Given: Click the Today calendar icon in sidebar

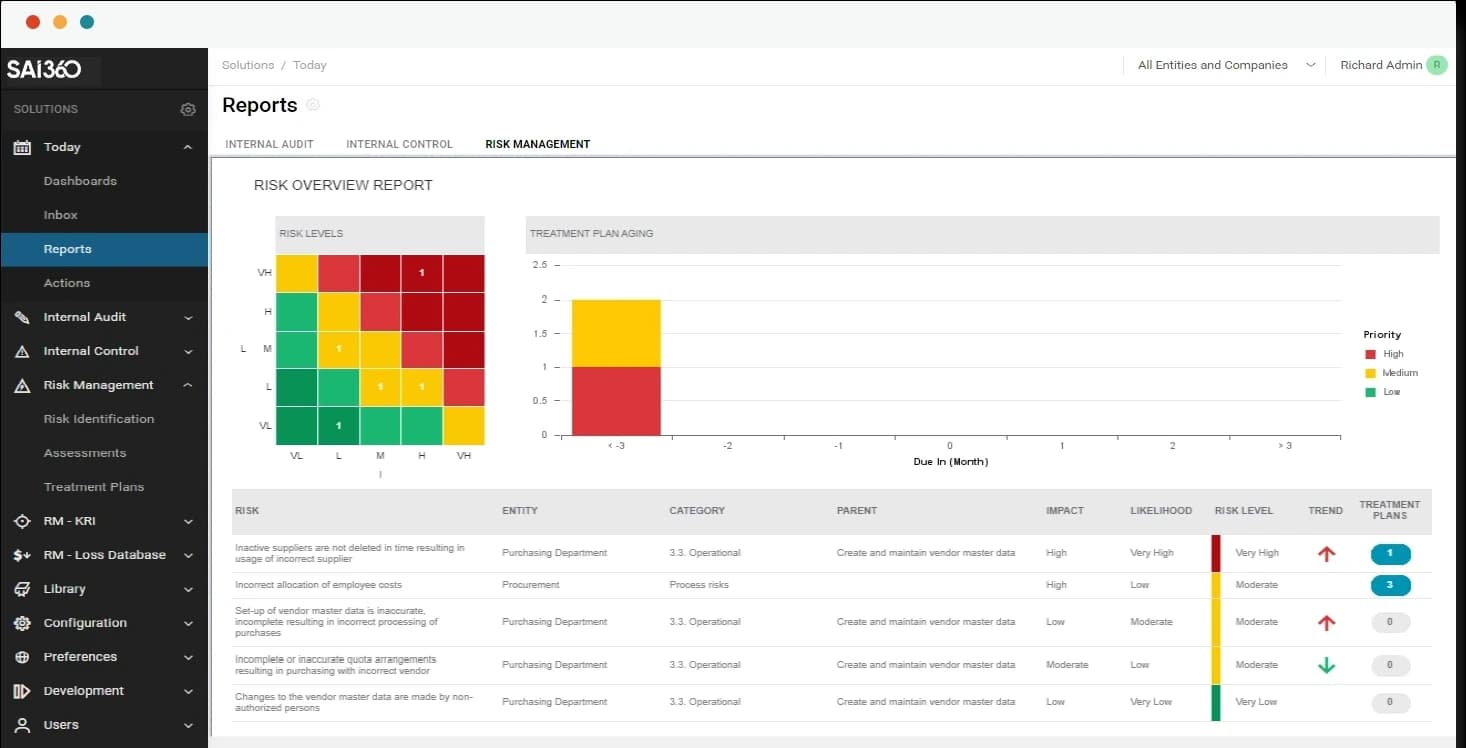Looking at the screenshot, I should click(22, 147).
